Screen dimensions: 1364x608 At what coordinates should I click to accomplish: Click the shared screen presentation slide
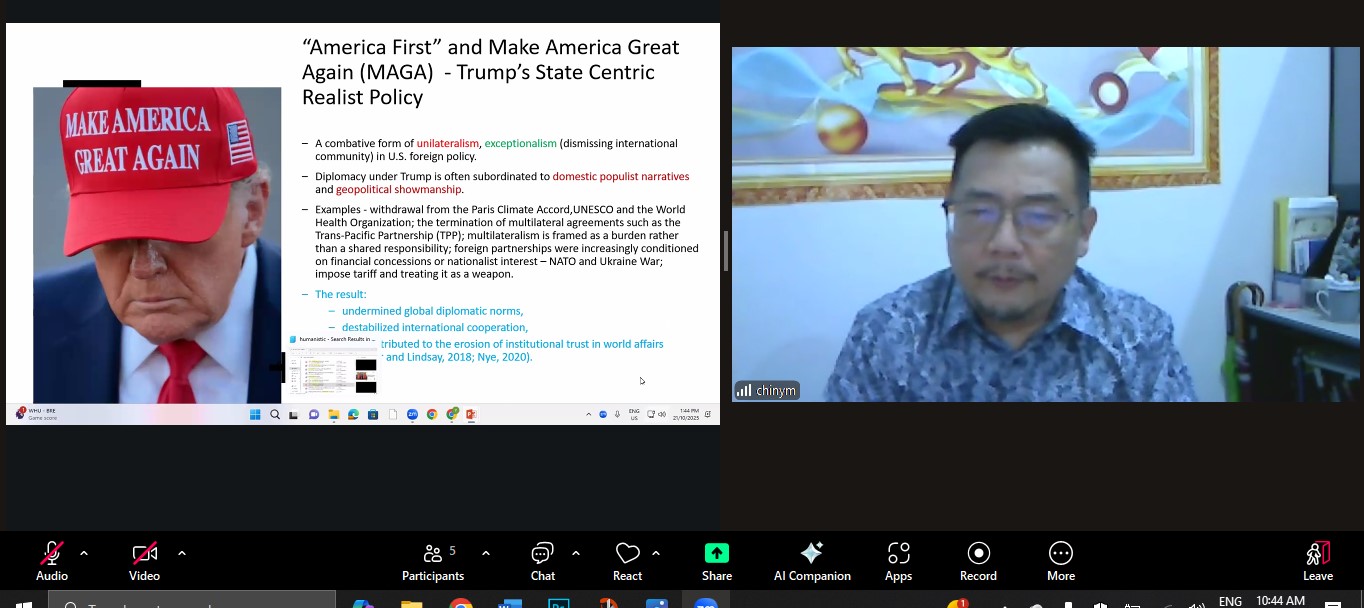(x=362, y=212)
